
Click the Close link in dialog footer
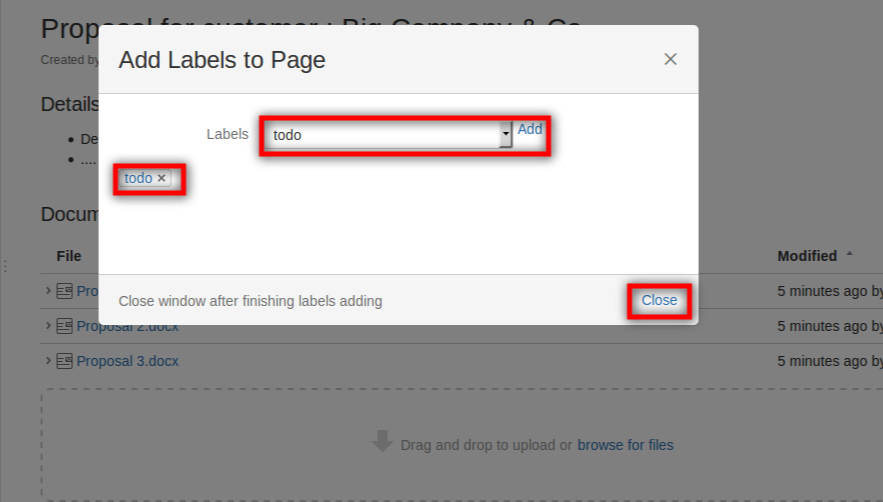659,300
